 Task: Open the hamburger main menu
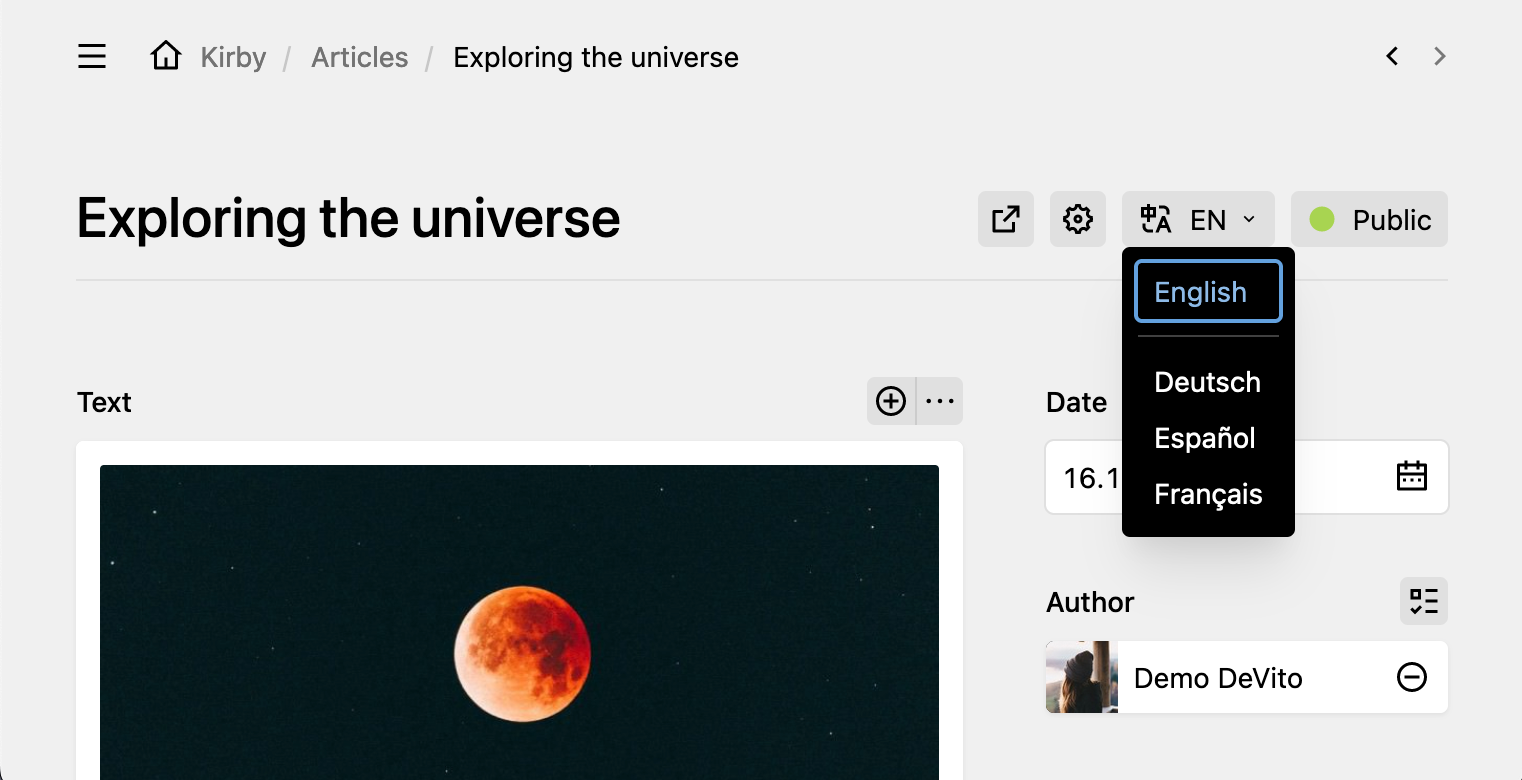click(92, 57)
